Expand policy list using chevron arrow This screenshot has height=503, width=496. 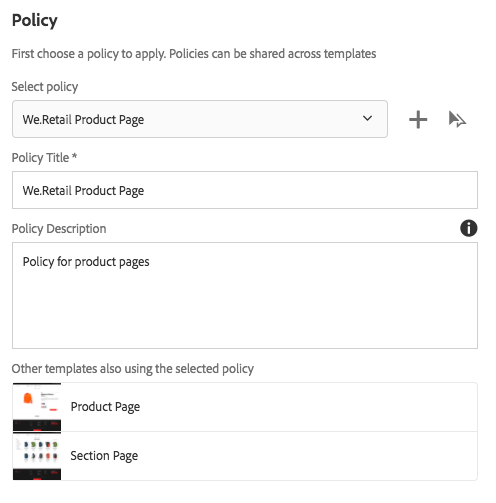pos(367,118)
